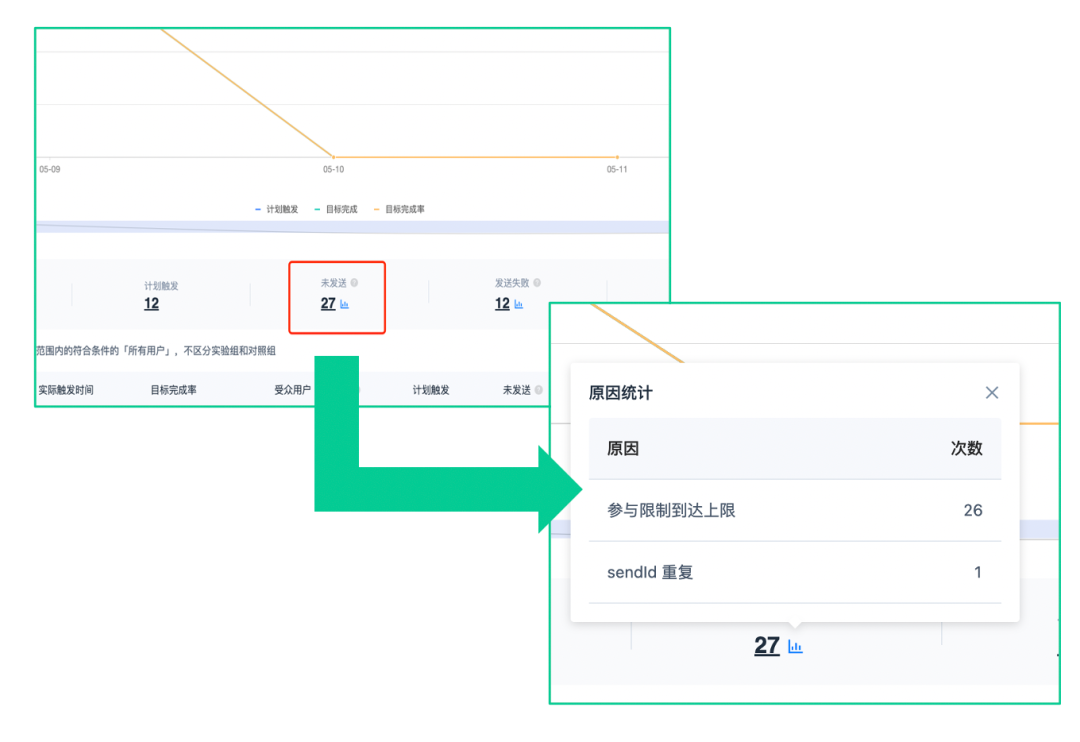Click note text 不区分实验组和对照组
The image size is (1080, 742).
pyautogui.click(x=229, y=351)
